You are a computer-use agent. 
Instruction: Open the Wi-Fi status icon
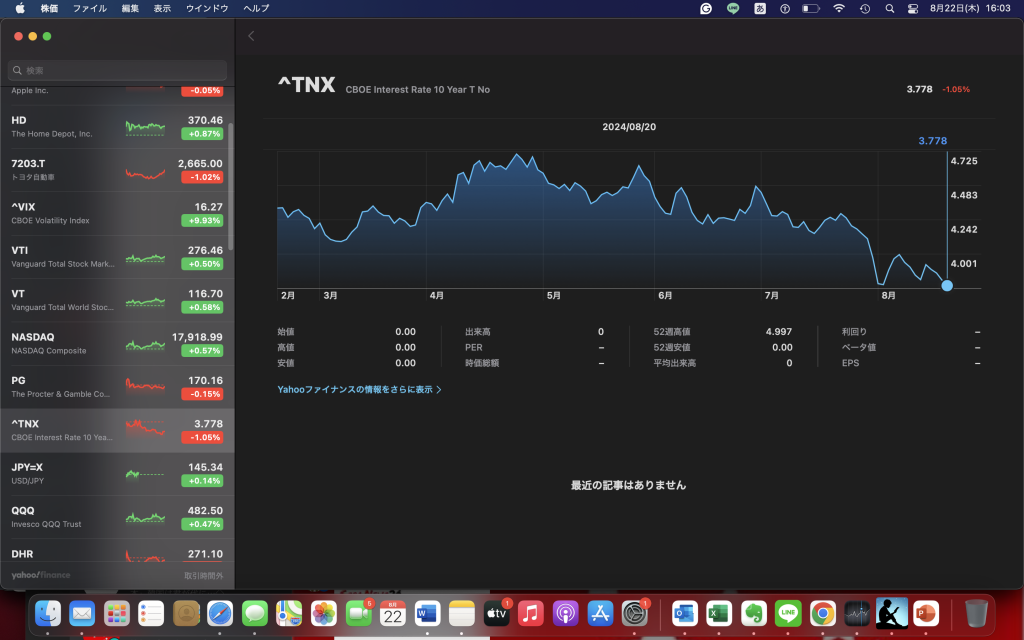point(838,8)
